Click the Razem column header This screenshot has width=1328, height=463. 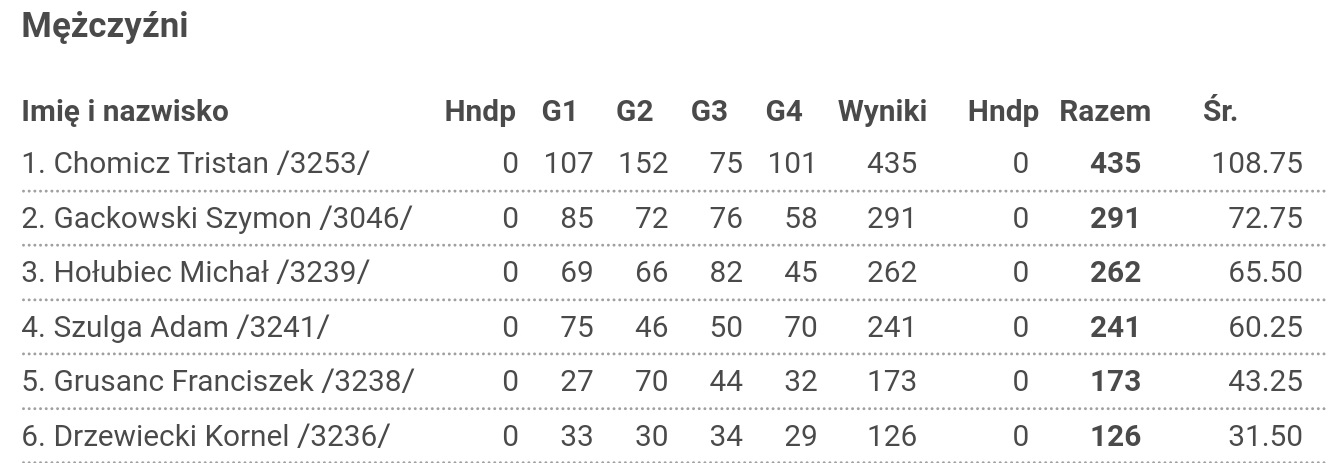click(1105, 111)
